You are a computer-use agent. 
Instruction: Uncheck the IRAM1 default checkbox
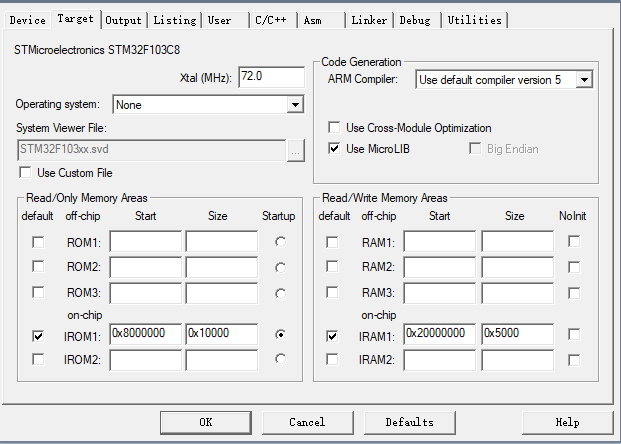[332, 336]
